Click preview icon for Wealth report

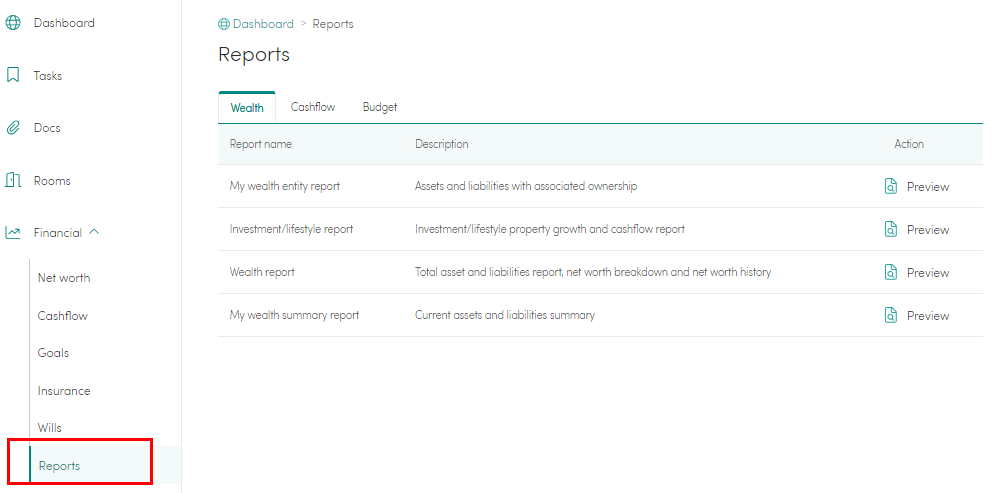click(891, 272)
